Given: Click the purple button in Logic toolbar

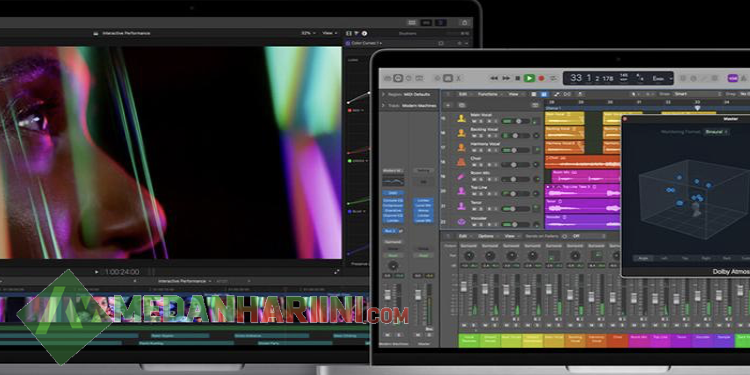Looking at the screenshot, I should [x=732, y=78].
